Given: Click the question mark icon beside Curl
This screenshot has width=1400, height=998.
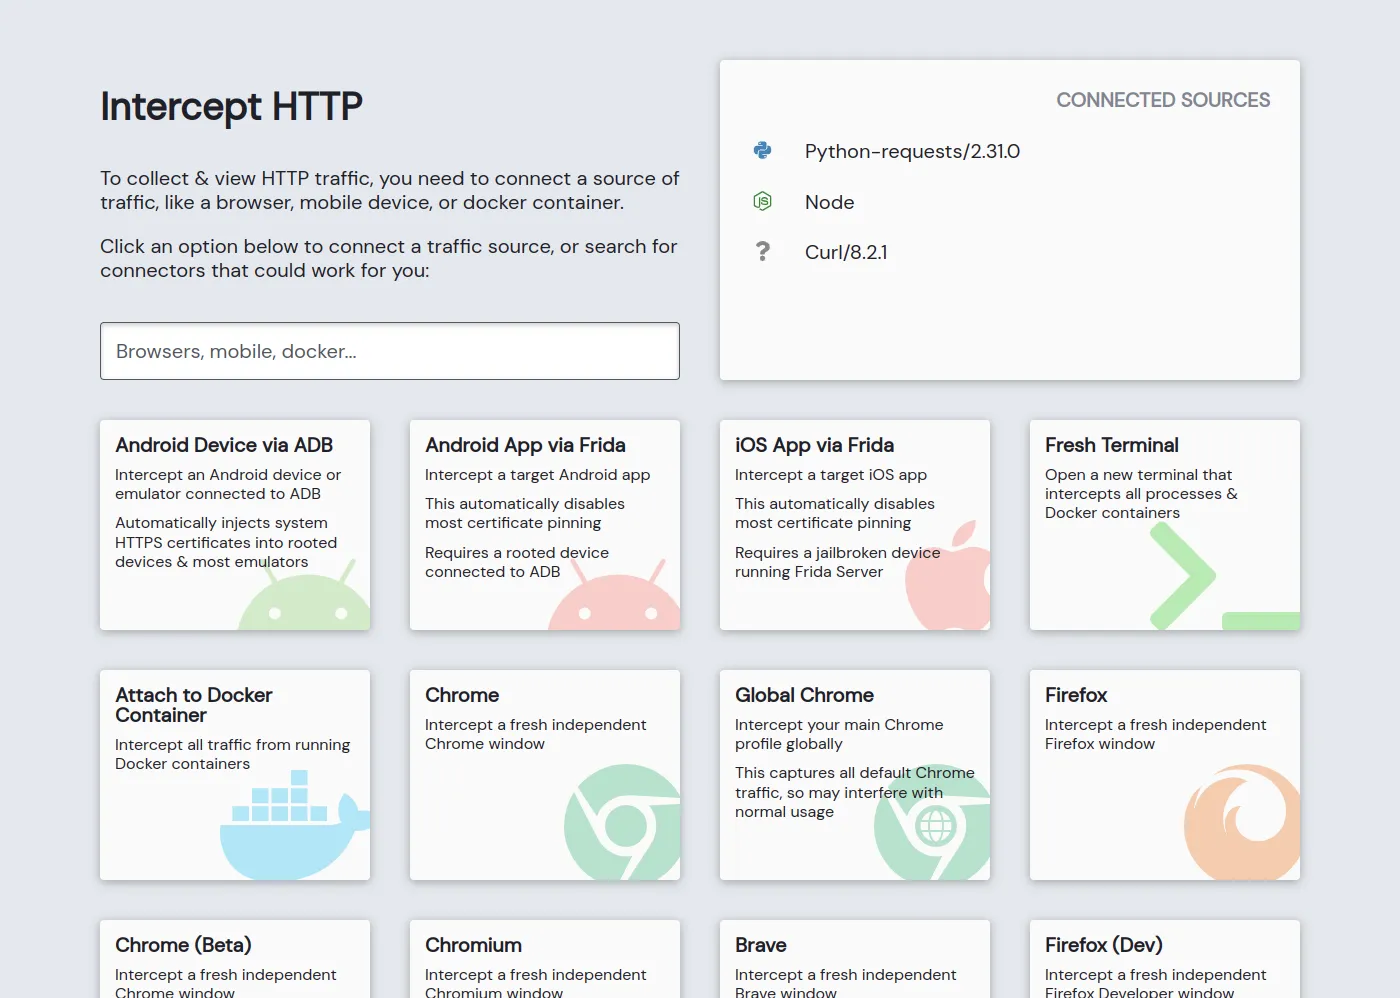Looking at the screenshot, I should coord(762,252).
